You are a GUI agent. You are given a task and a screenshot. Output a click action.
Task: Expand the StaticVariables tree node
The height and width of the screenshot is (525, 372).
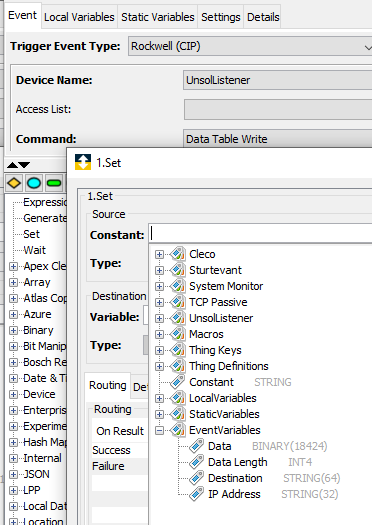tap(159, 414)
